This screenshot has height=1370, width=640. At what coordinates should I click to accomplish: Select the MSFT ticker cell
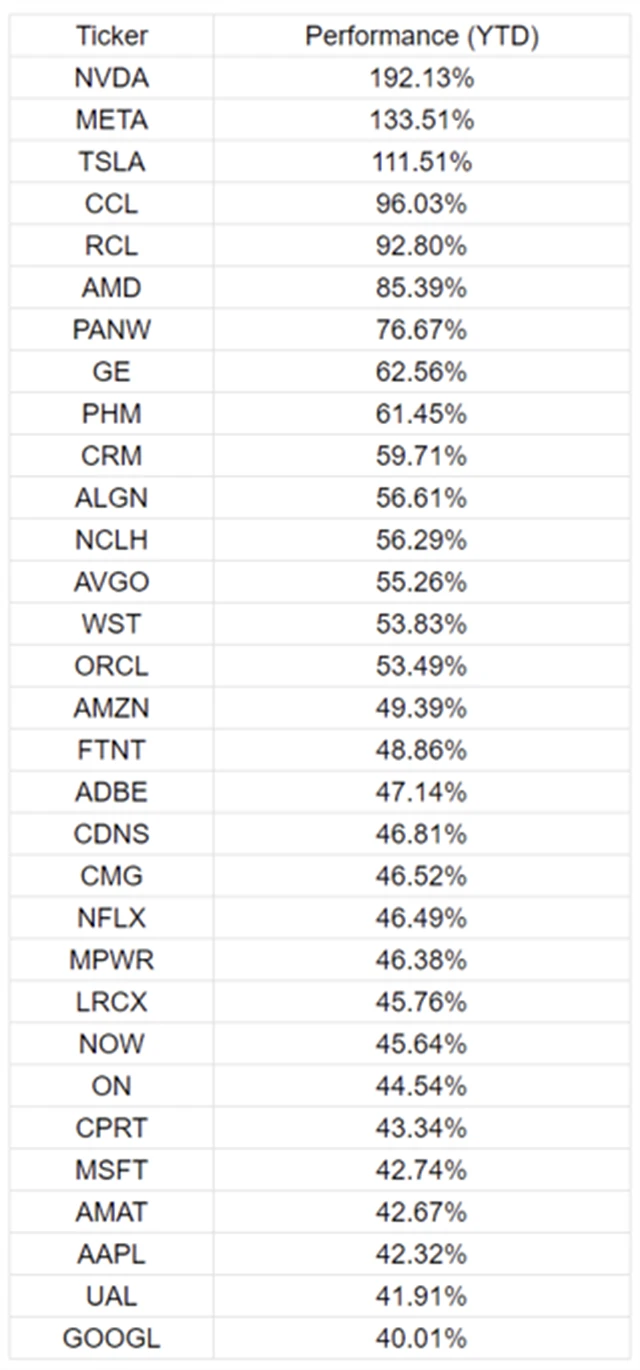click(111, 1170)
